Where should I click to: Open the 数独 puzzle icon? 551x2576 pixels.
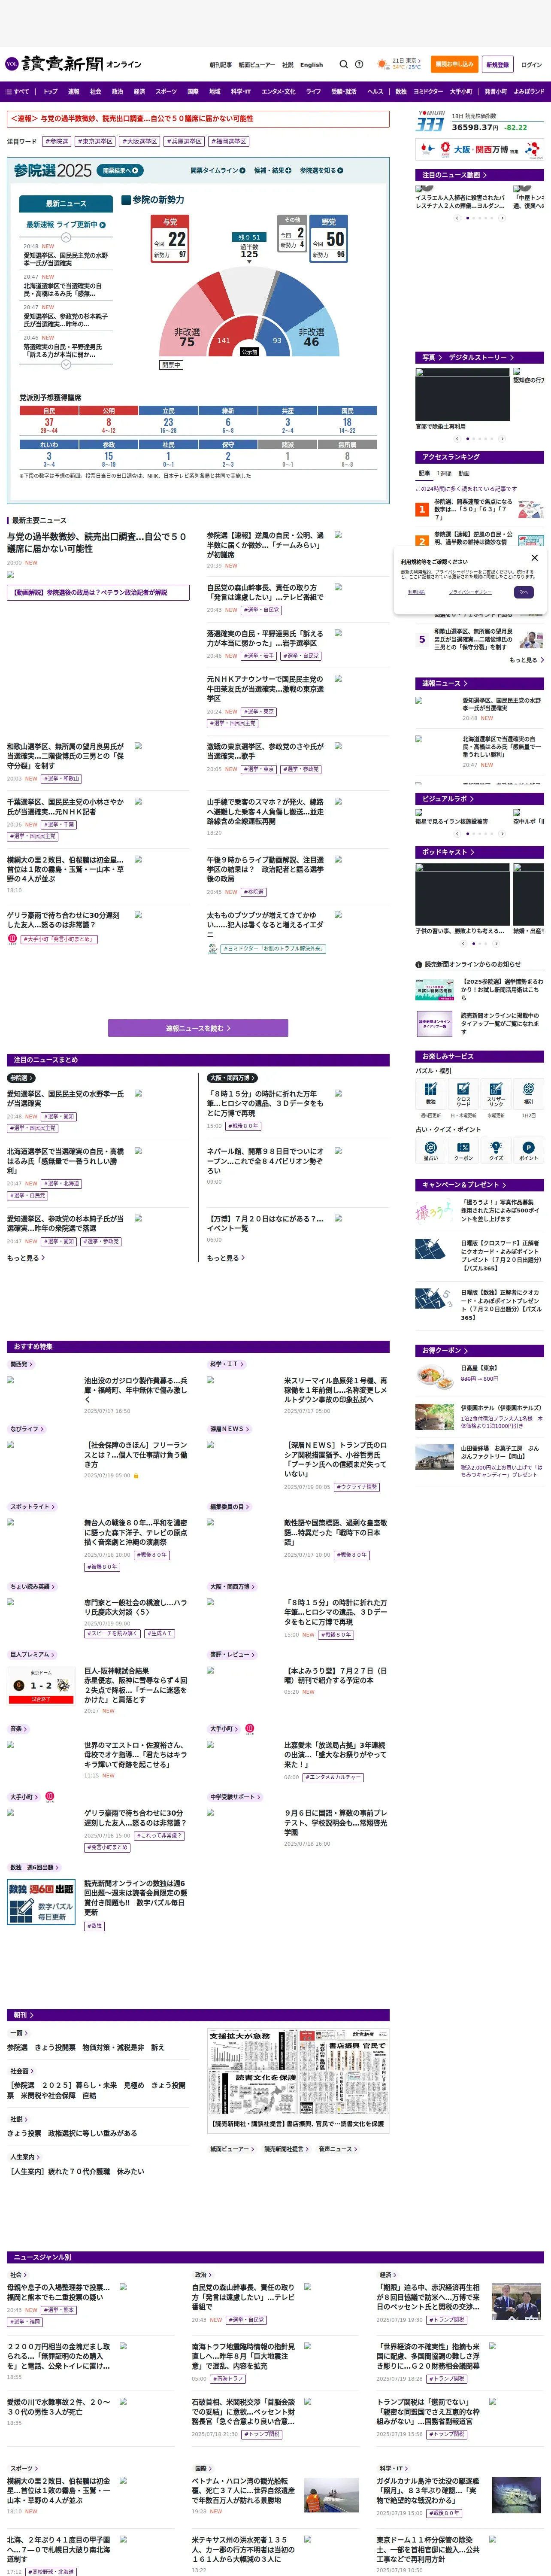point(431,1093)
